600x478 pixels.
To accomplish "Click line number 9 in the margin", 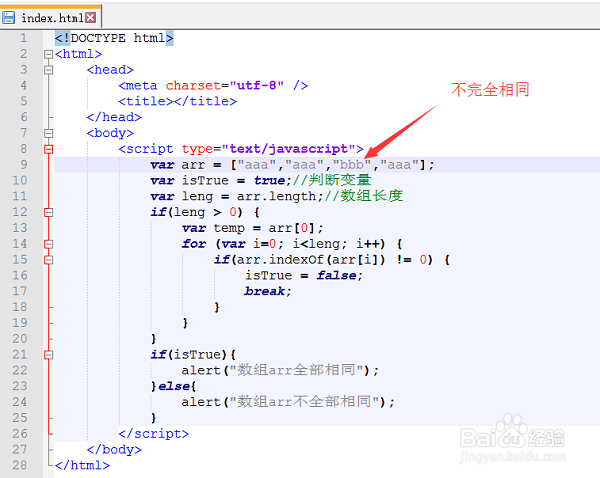I will [x=24, y=165].
